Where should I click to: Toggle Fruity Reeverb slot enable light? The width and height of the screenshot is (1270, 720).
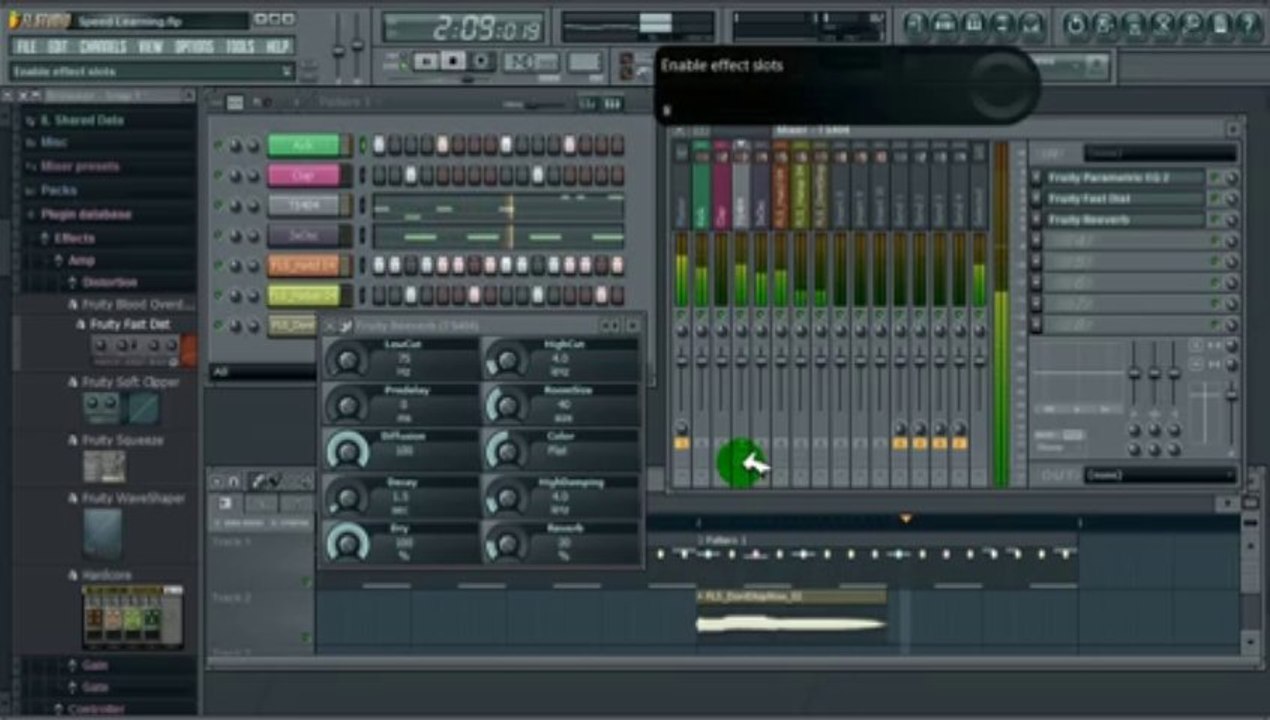click(x=1215, y=219)
